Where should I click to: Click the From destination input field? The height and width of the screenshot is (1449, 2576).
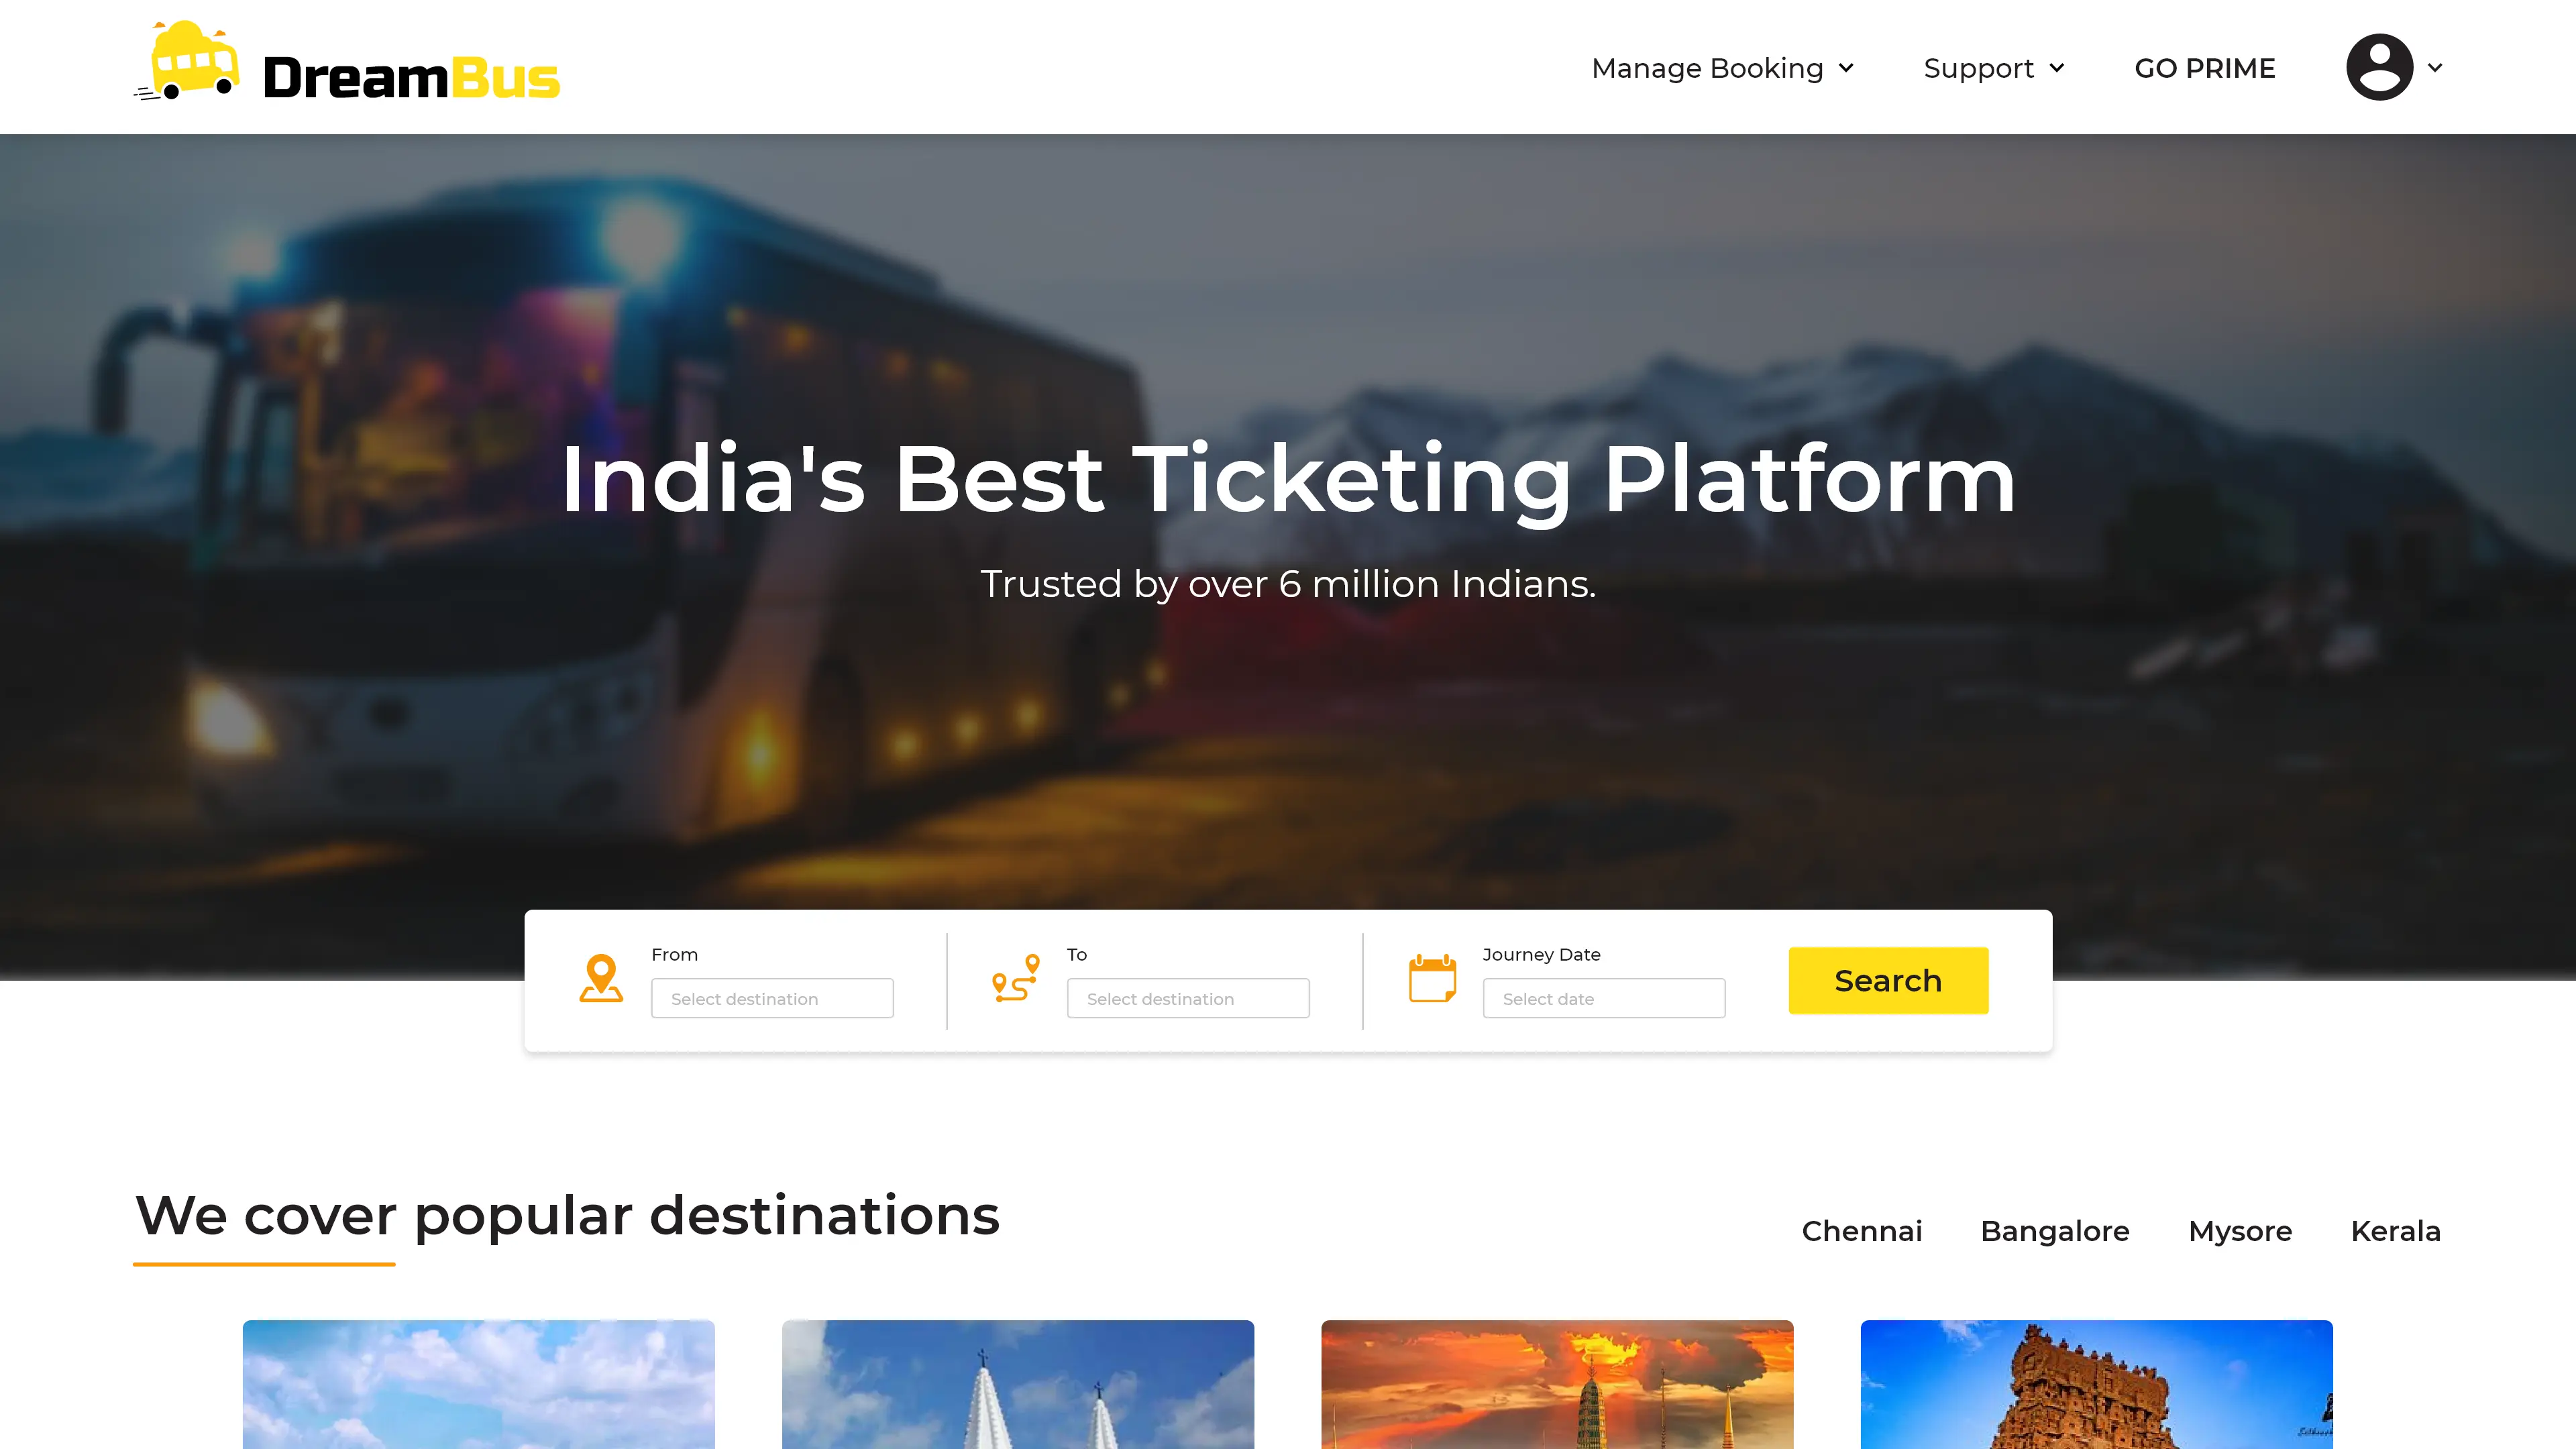click(x=772, y=998)
